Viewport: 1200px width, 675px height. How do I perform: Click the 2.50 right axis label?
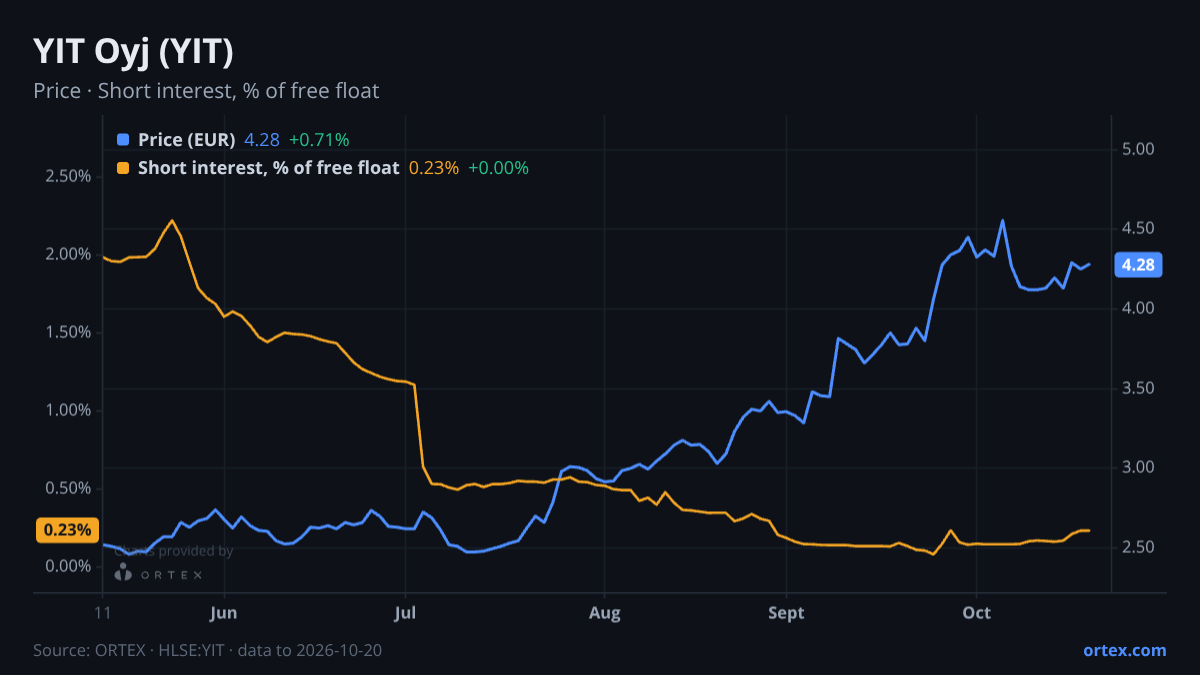[1139, 547]
